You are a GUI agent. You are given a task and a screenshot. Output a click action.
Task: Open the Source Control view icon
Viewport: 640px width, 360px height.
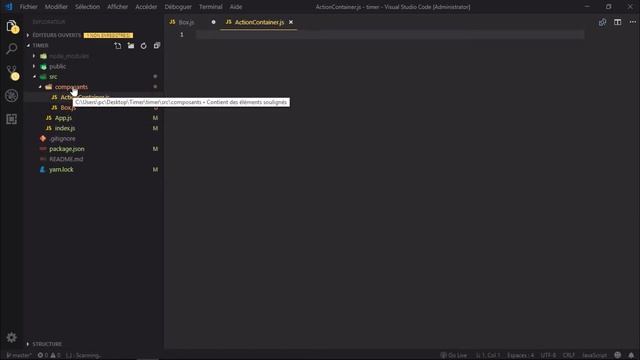pyautogui.click(x=12, y=72)
